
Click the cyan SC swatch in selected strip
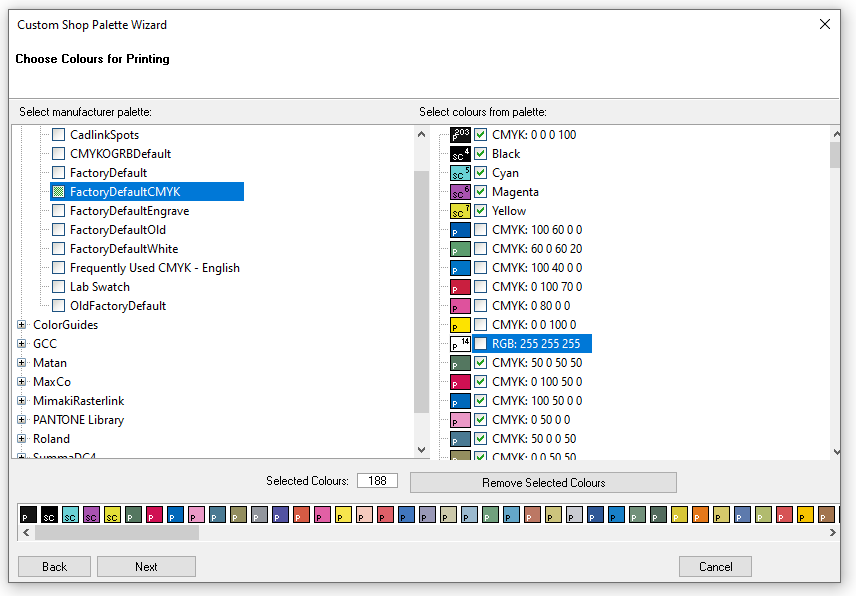70,515
